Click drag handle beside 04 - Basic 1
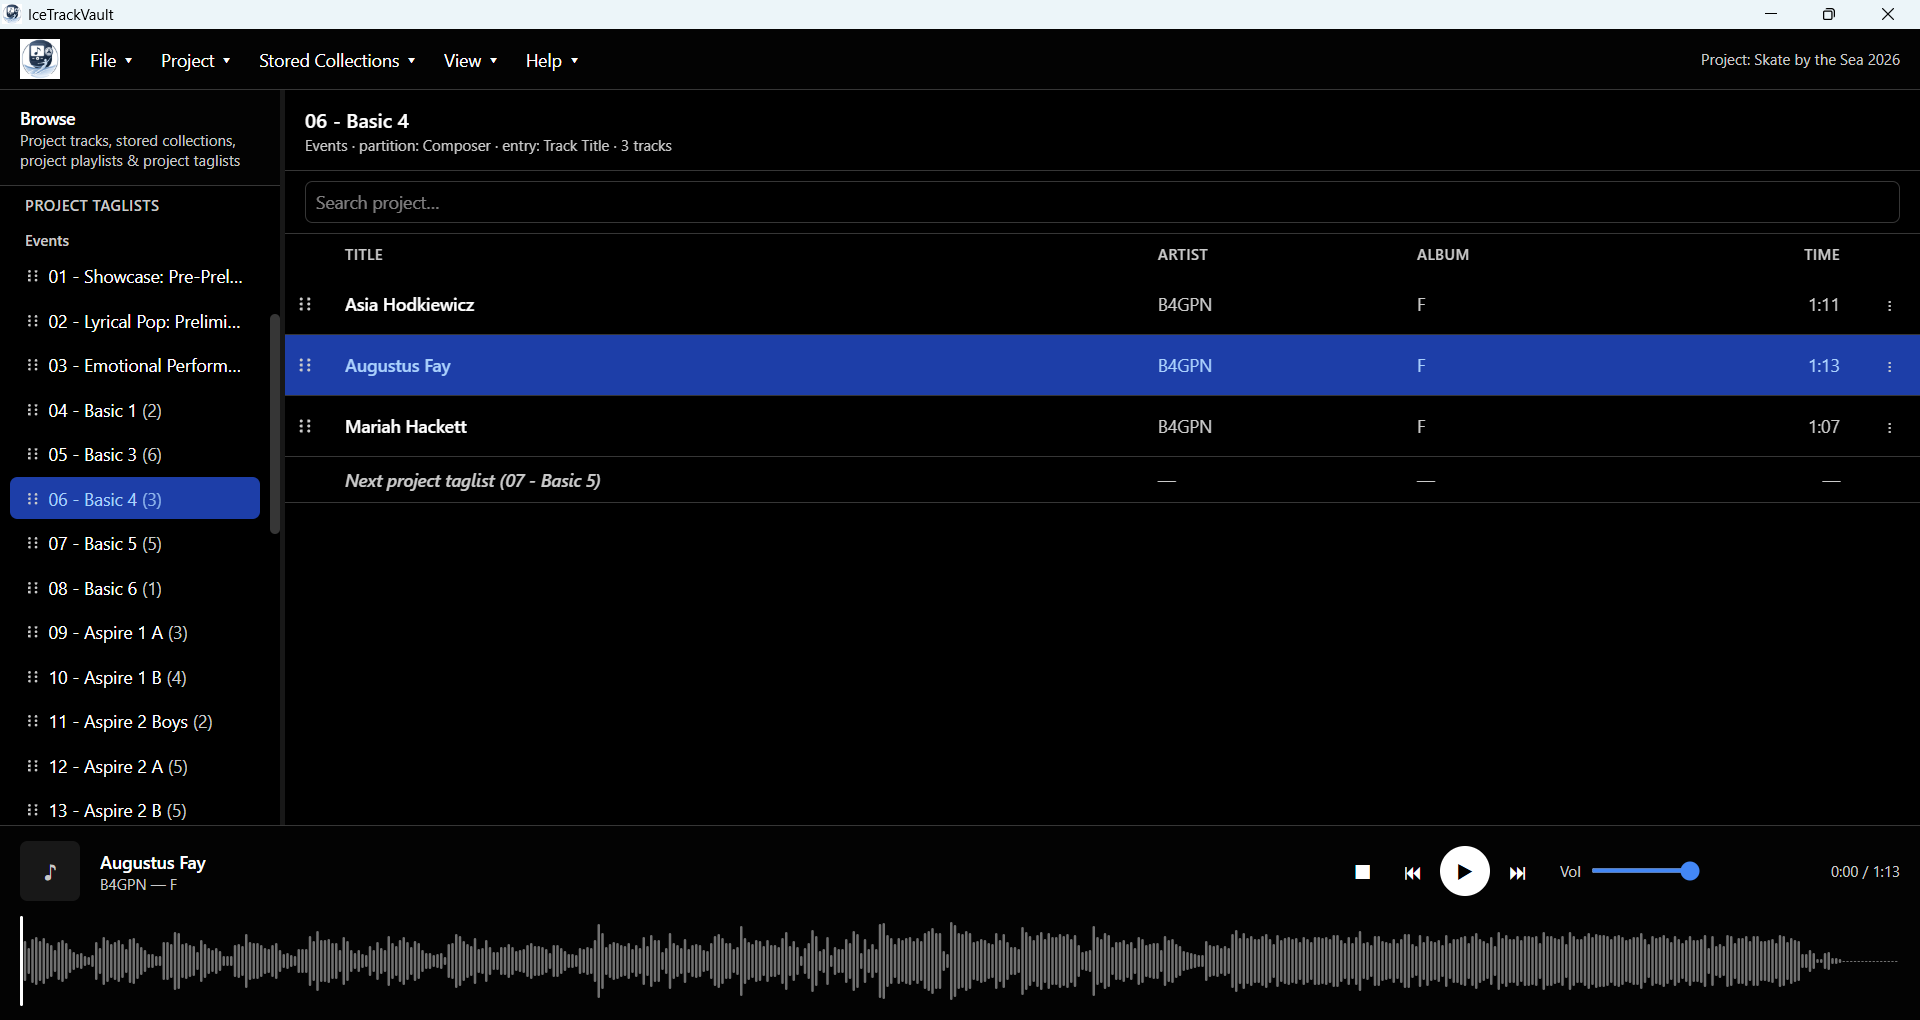This screenshot has width=1920, height=1020. (x=33, y=410)
